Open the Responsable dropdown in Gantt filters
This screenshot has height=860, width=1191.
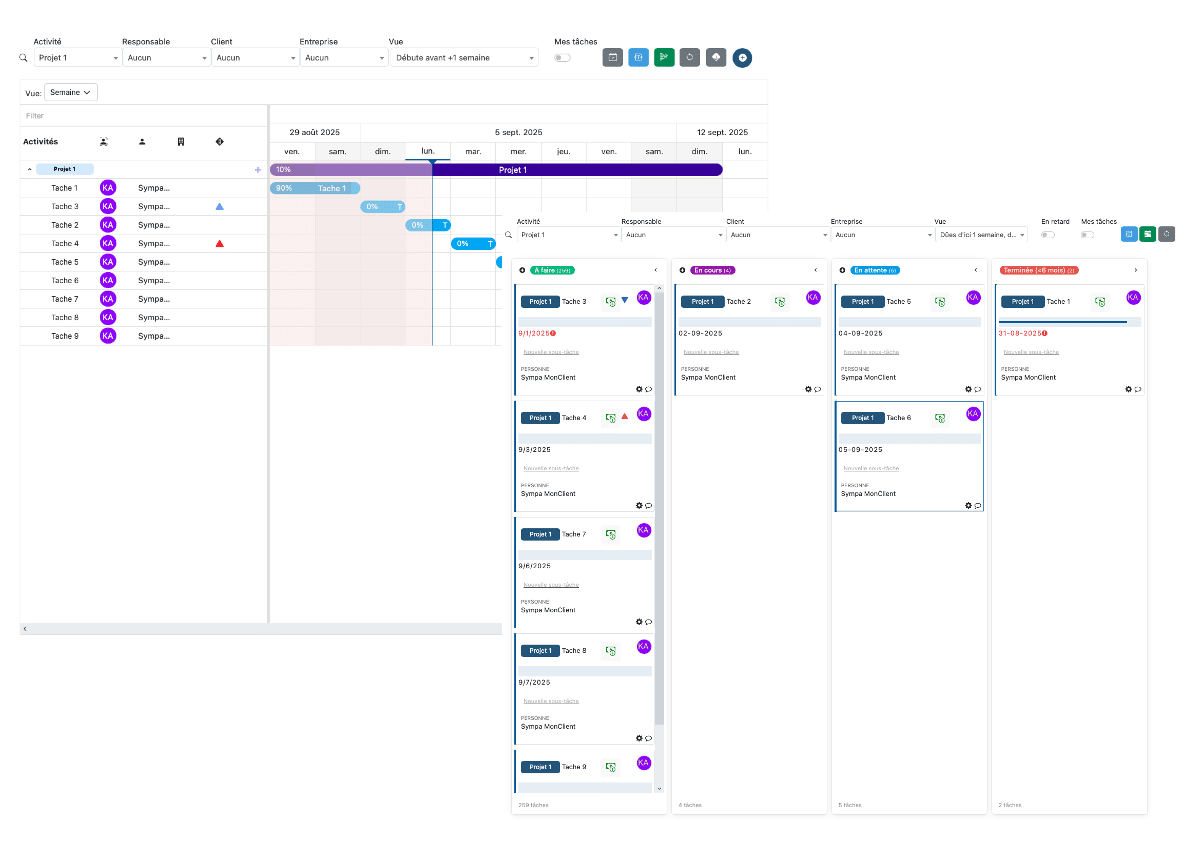165,58
